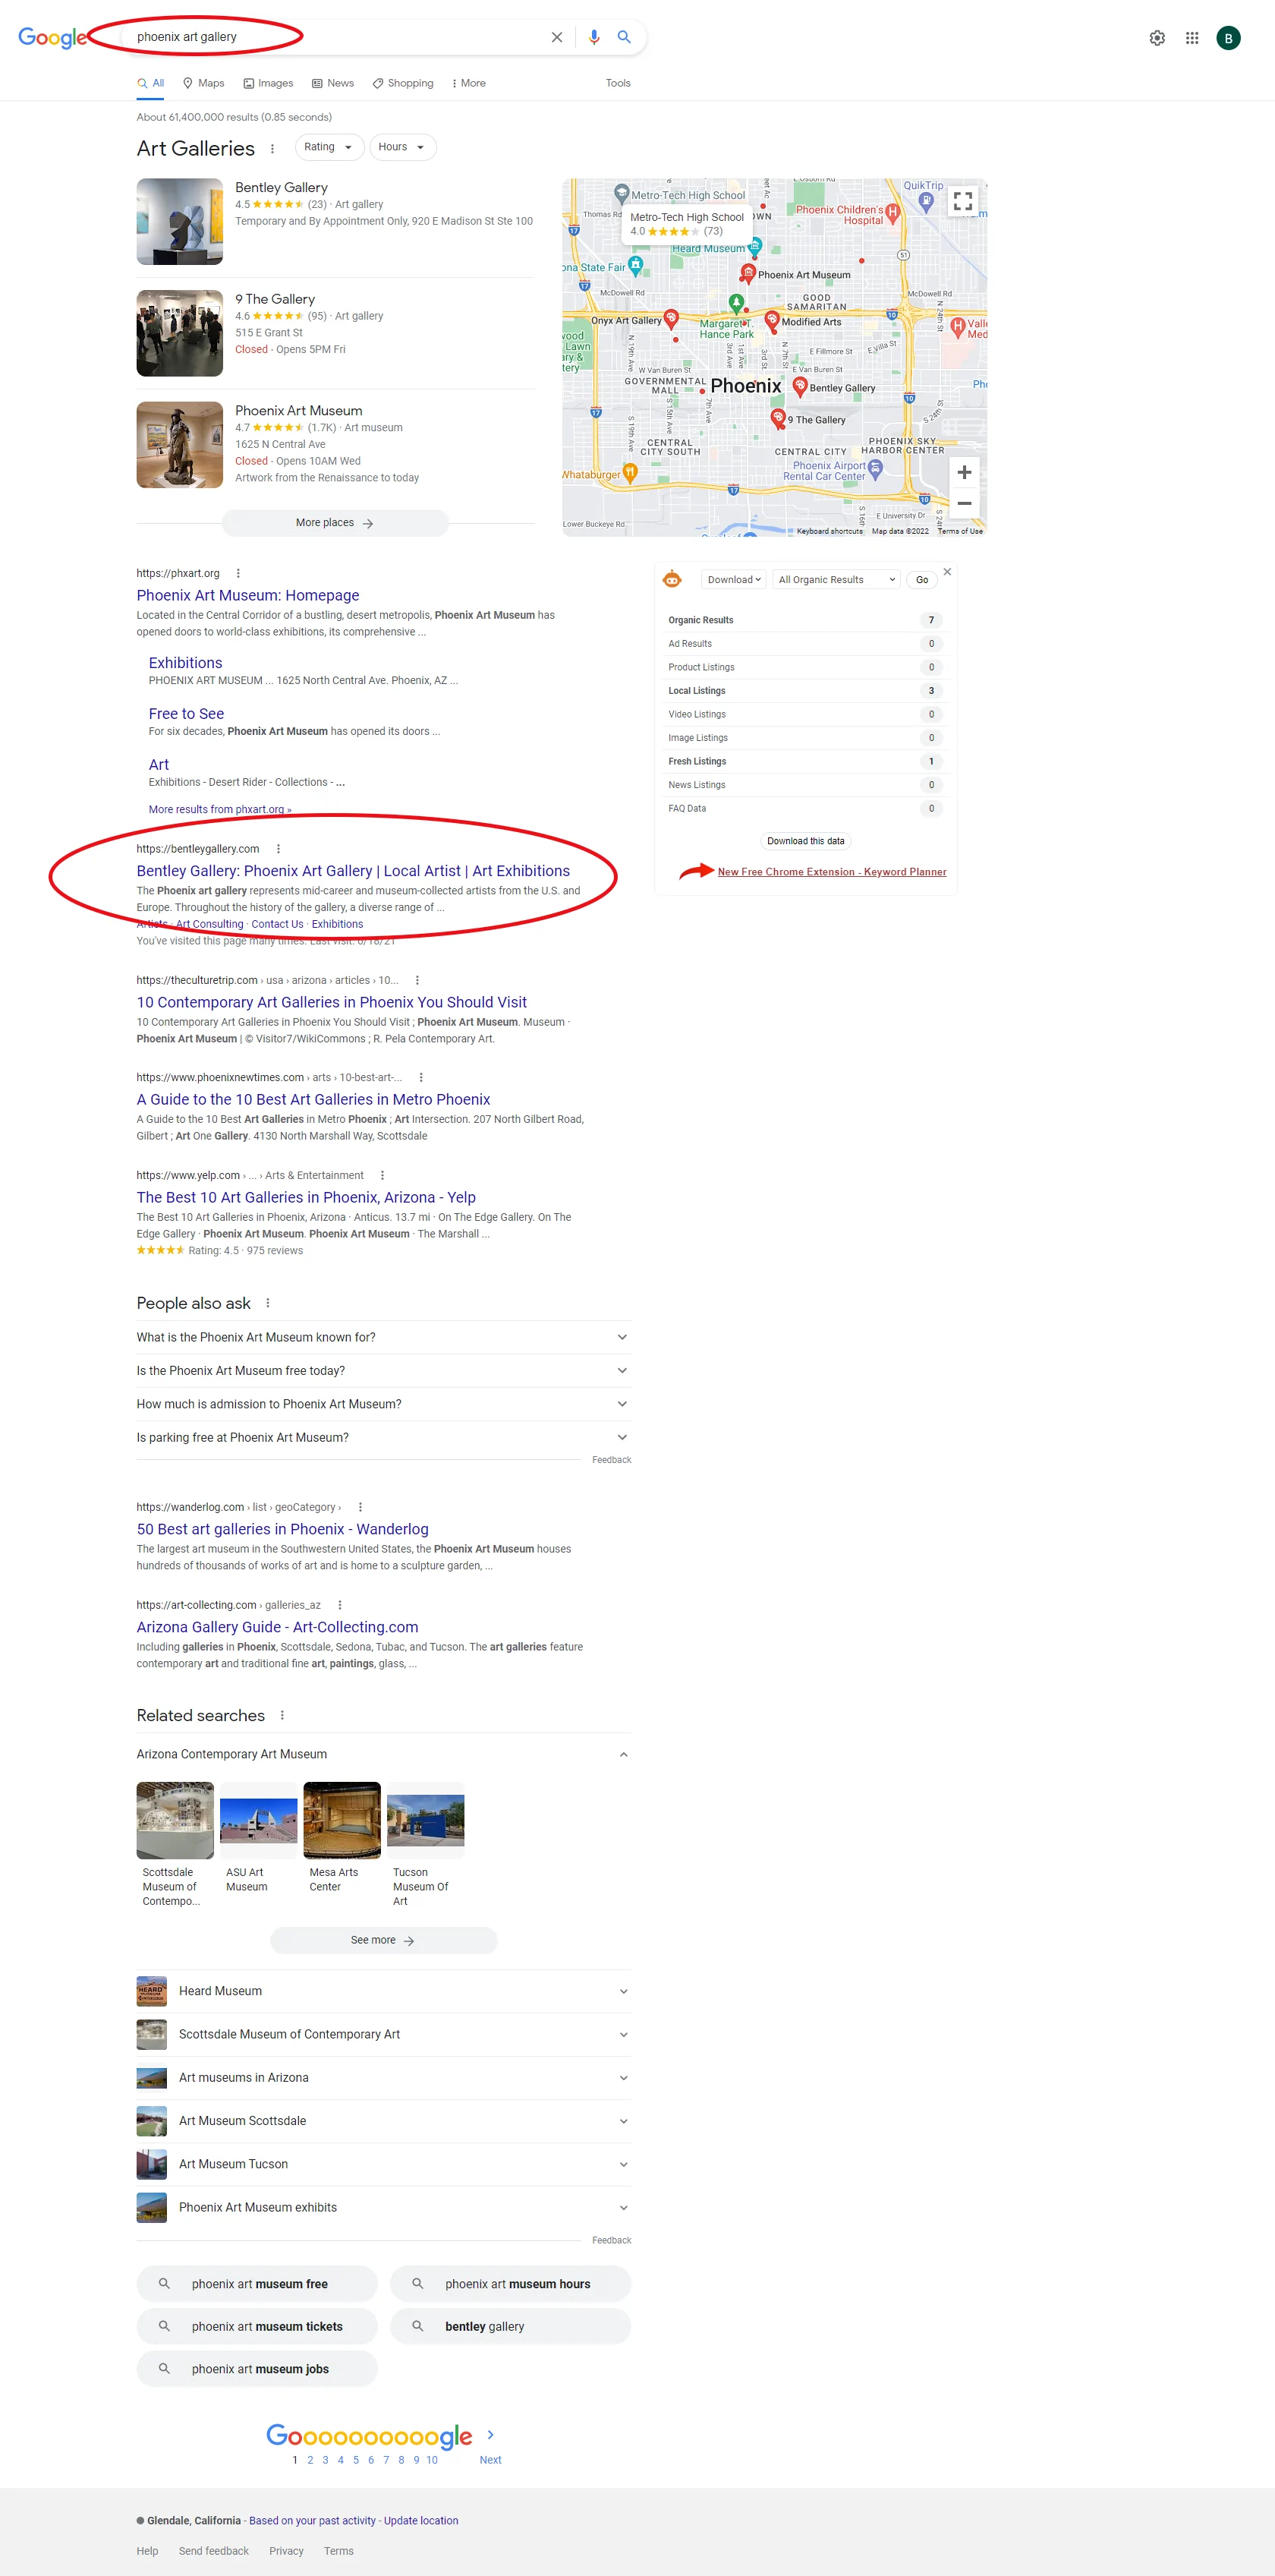The height and width of the screenshot is (2576, 1275).
Task: Expand 'What is the Phoenix Art Museum known for?'
Action: coord(383,1337)
